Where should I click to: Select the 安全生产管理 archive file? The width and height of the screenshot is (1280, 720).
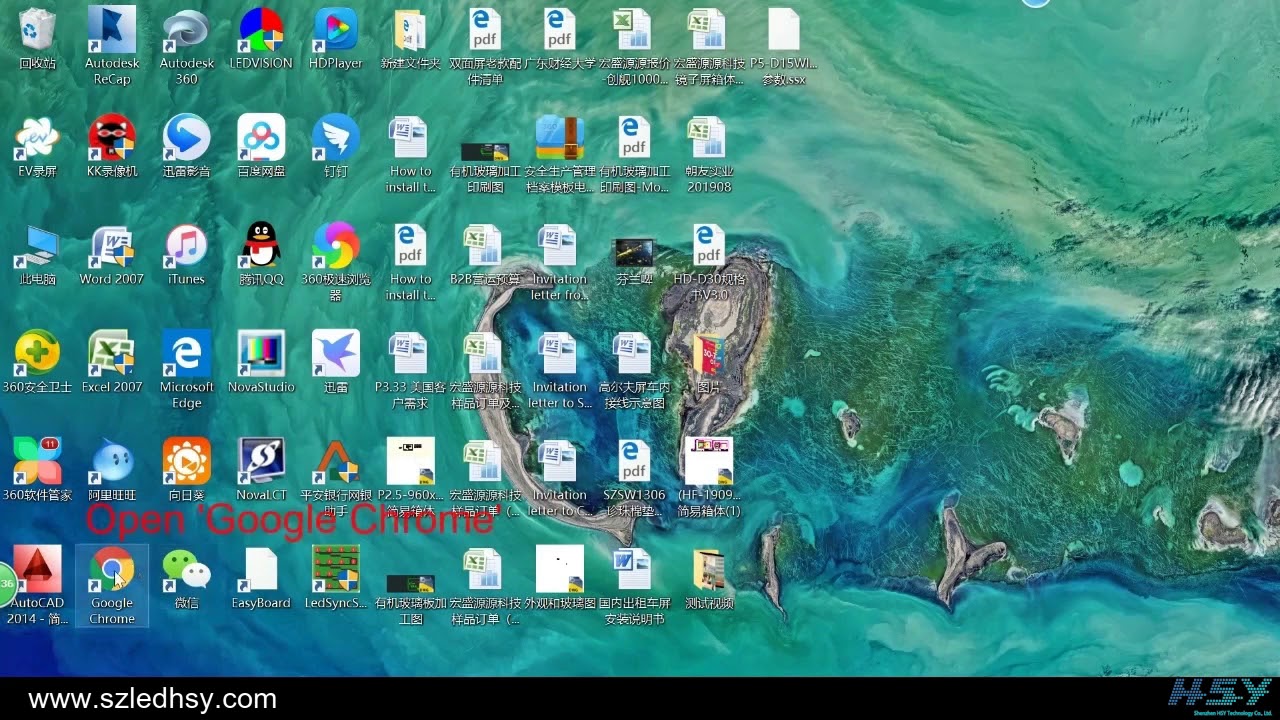[560, 154]
